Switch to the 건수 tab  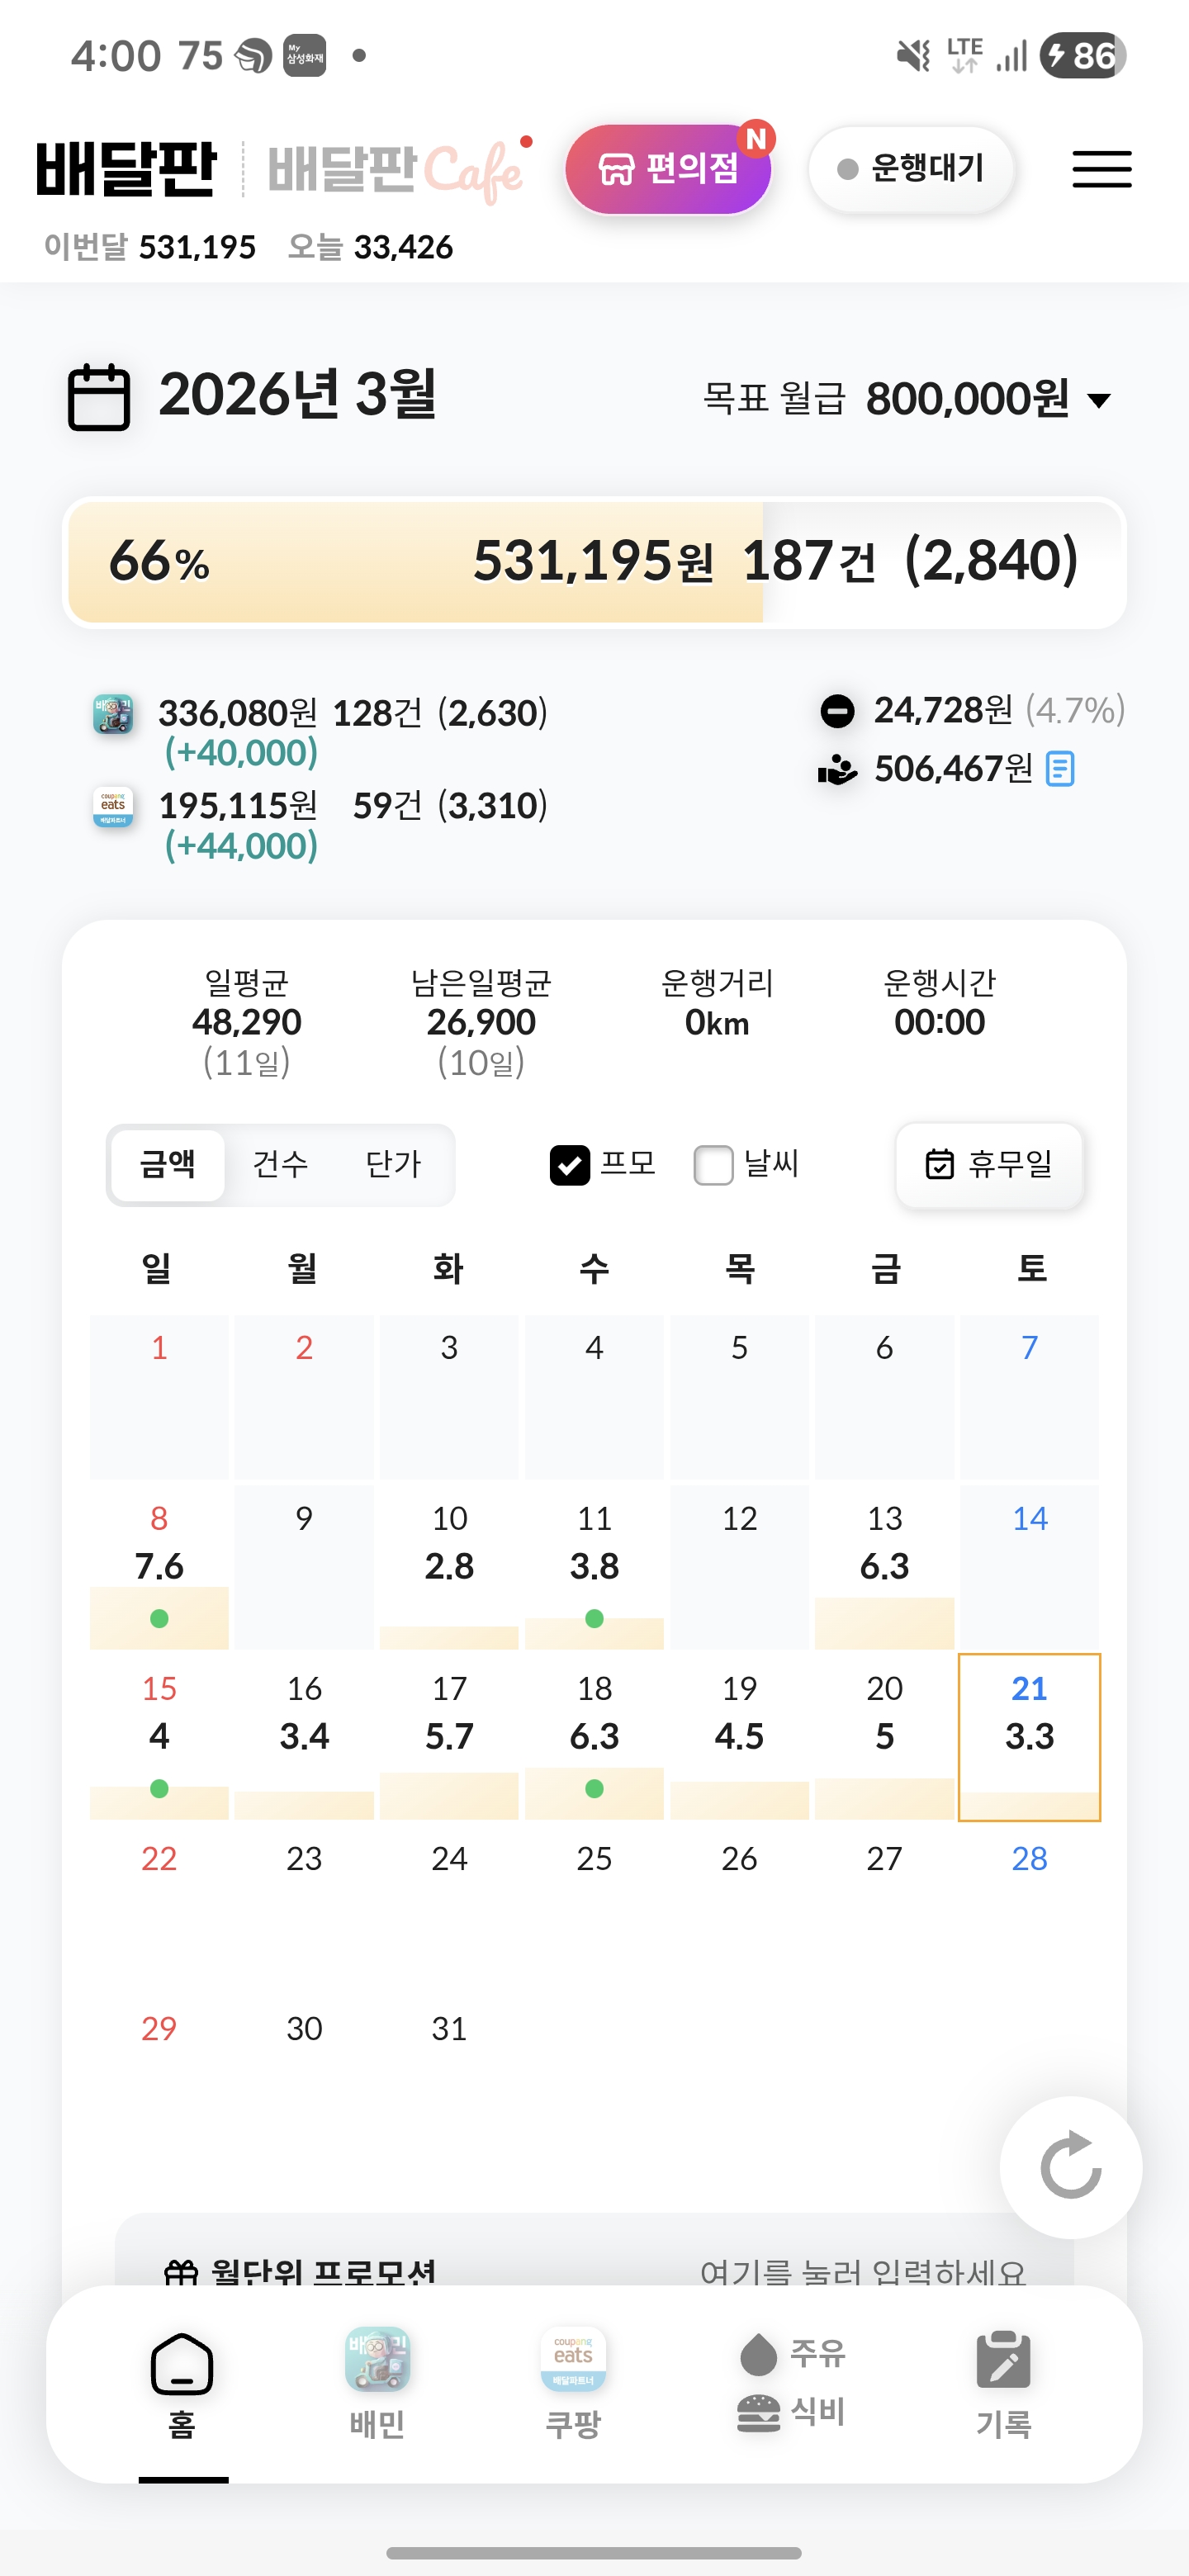pos(280,1164)
